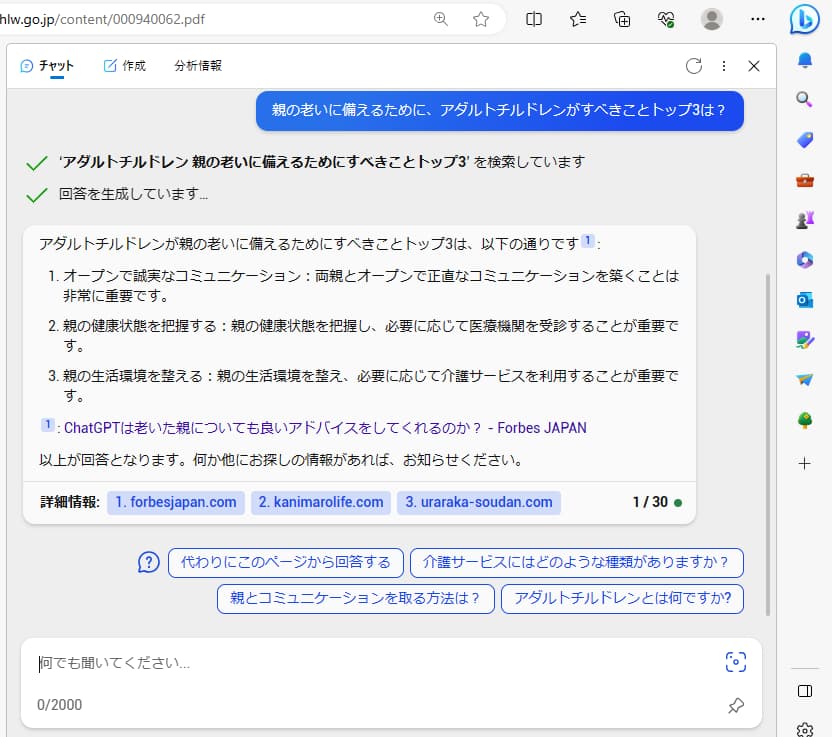Screen dimensions: 832x737
Task: Open the chat panel's more options menu
Action: coord(724,65)
